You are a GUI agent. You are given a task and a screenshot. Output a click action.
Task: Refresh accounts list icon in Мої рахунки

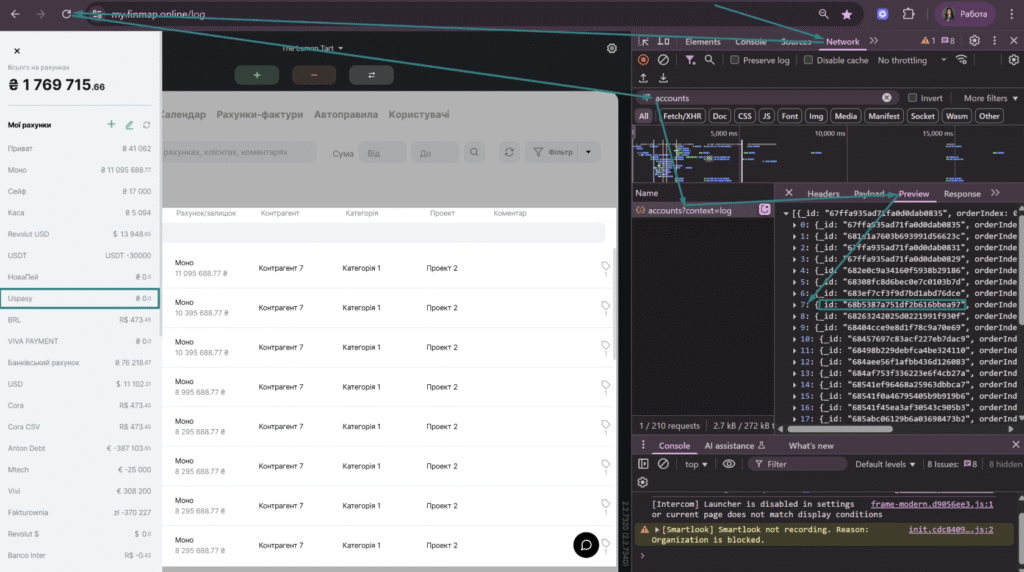pyautogui.click(x=147, y=125)
